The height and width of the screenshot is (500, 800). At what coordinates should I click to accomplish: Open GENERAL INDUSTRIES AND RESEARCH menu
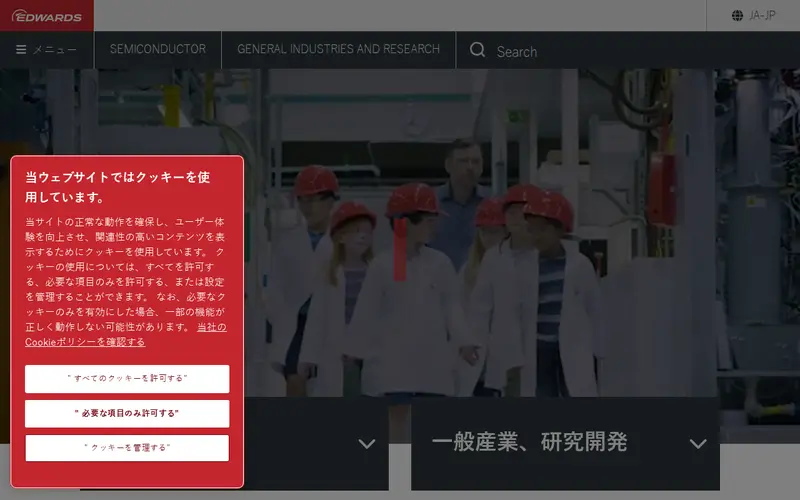point(338,49)
